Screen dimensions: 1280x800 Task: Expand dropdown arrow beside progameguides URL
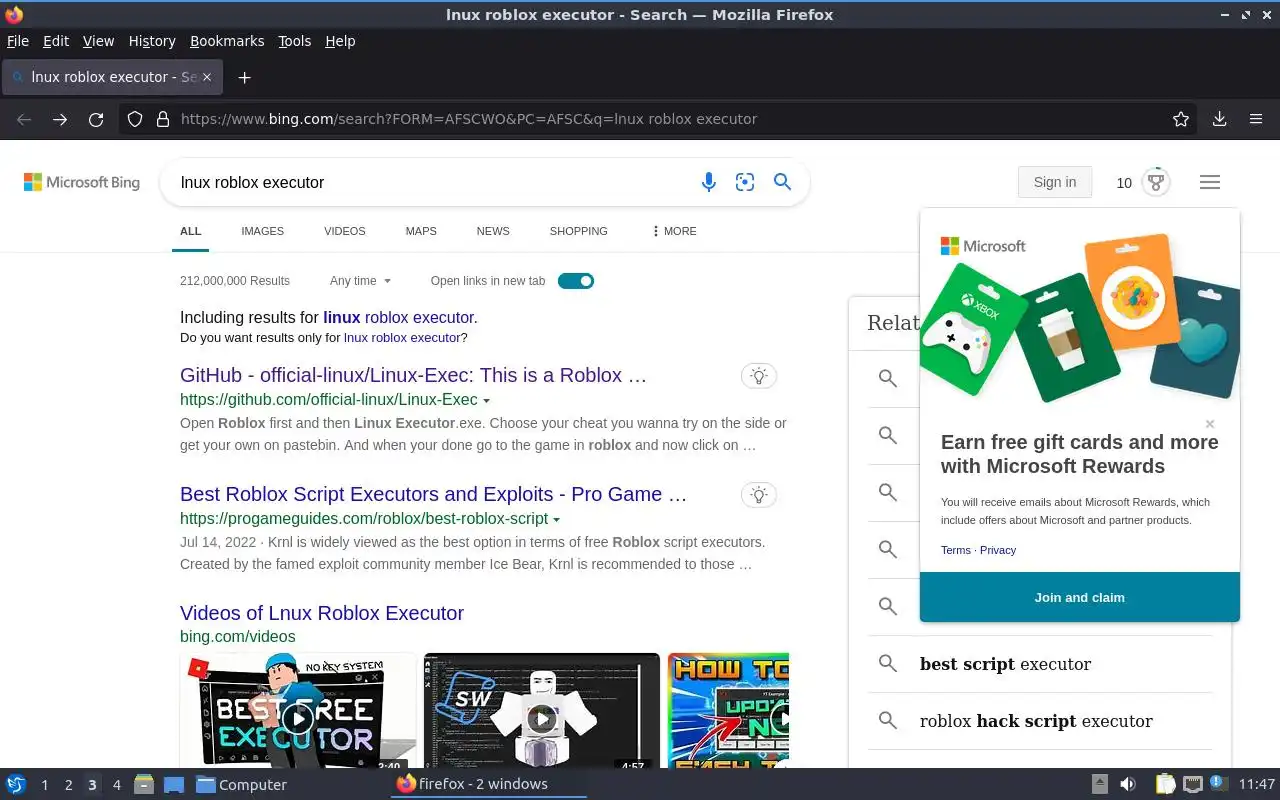click(557, 520)
